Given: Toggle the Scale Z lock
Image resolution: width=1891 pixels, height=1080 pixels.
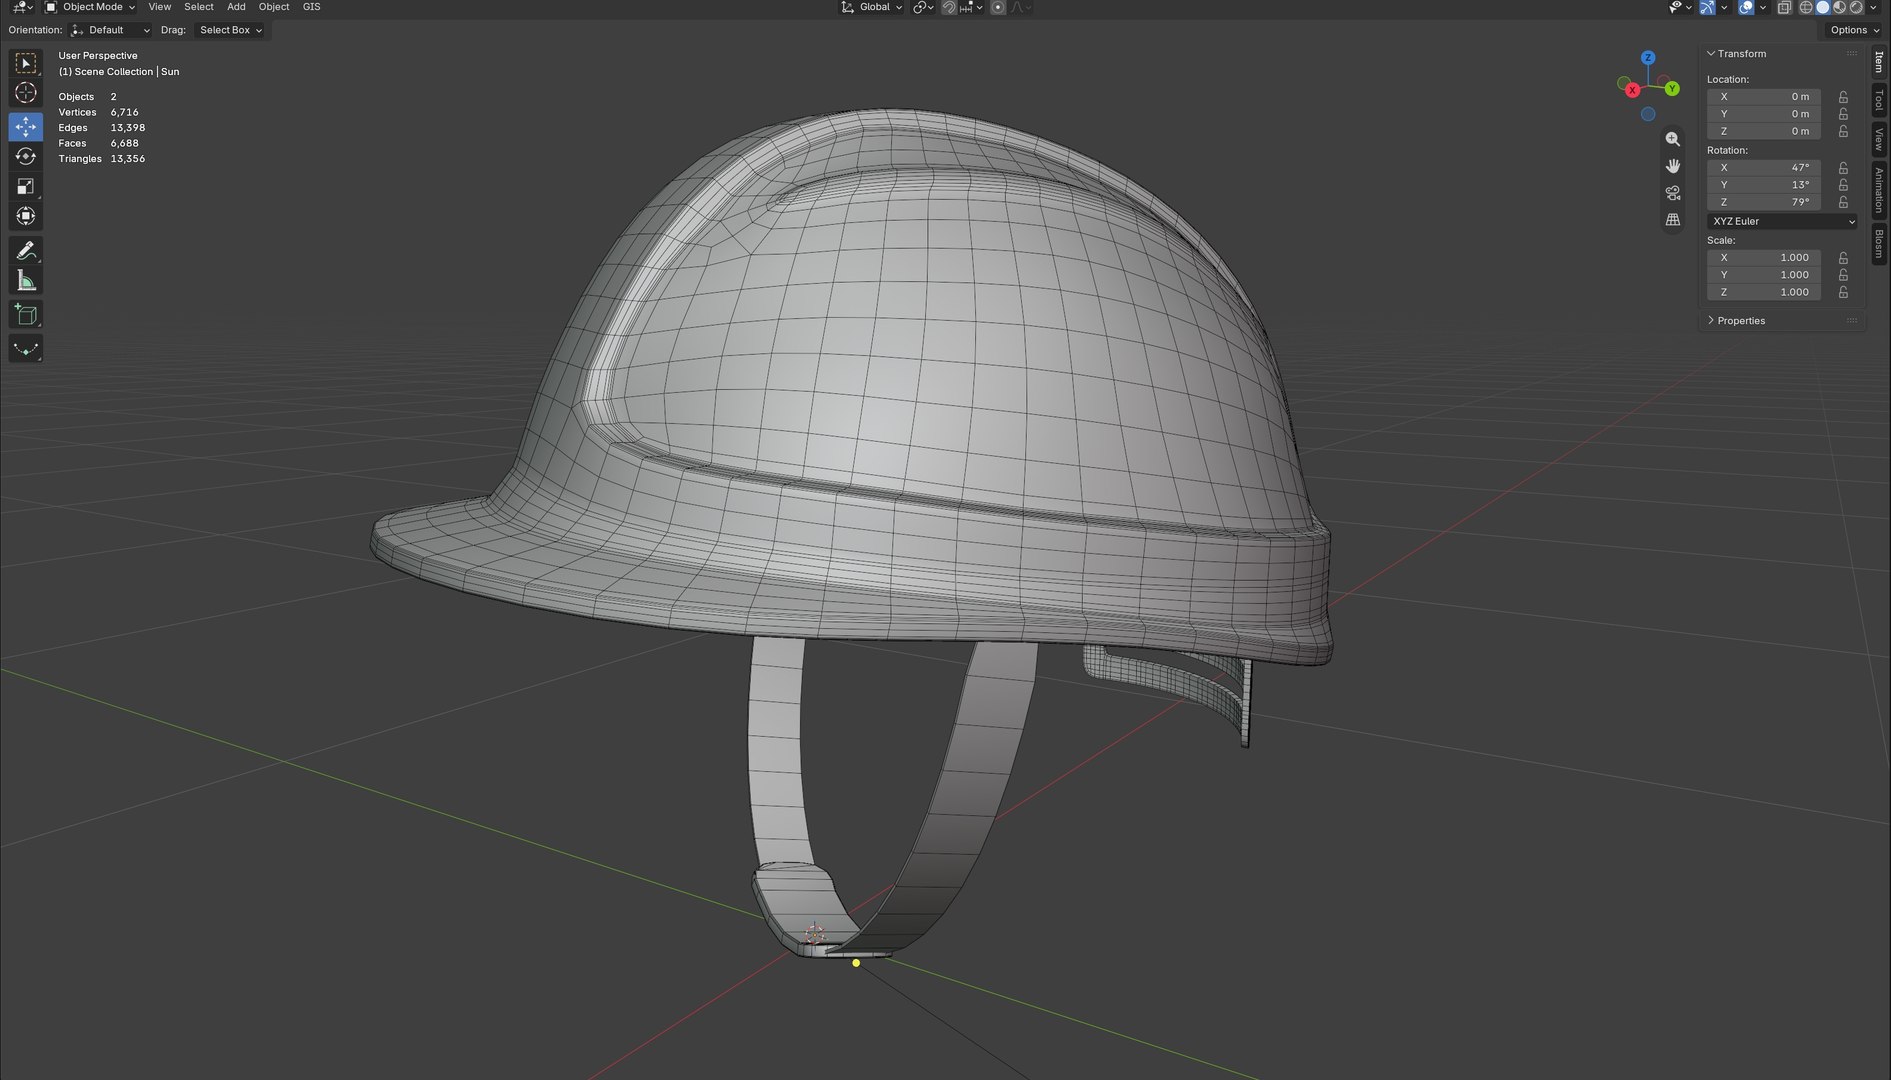Looking at the screenshot, I should pyautogui.click(x=1843, y=292).
